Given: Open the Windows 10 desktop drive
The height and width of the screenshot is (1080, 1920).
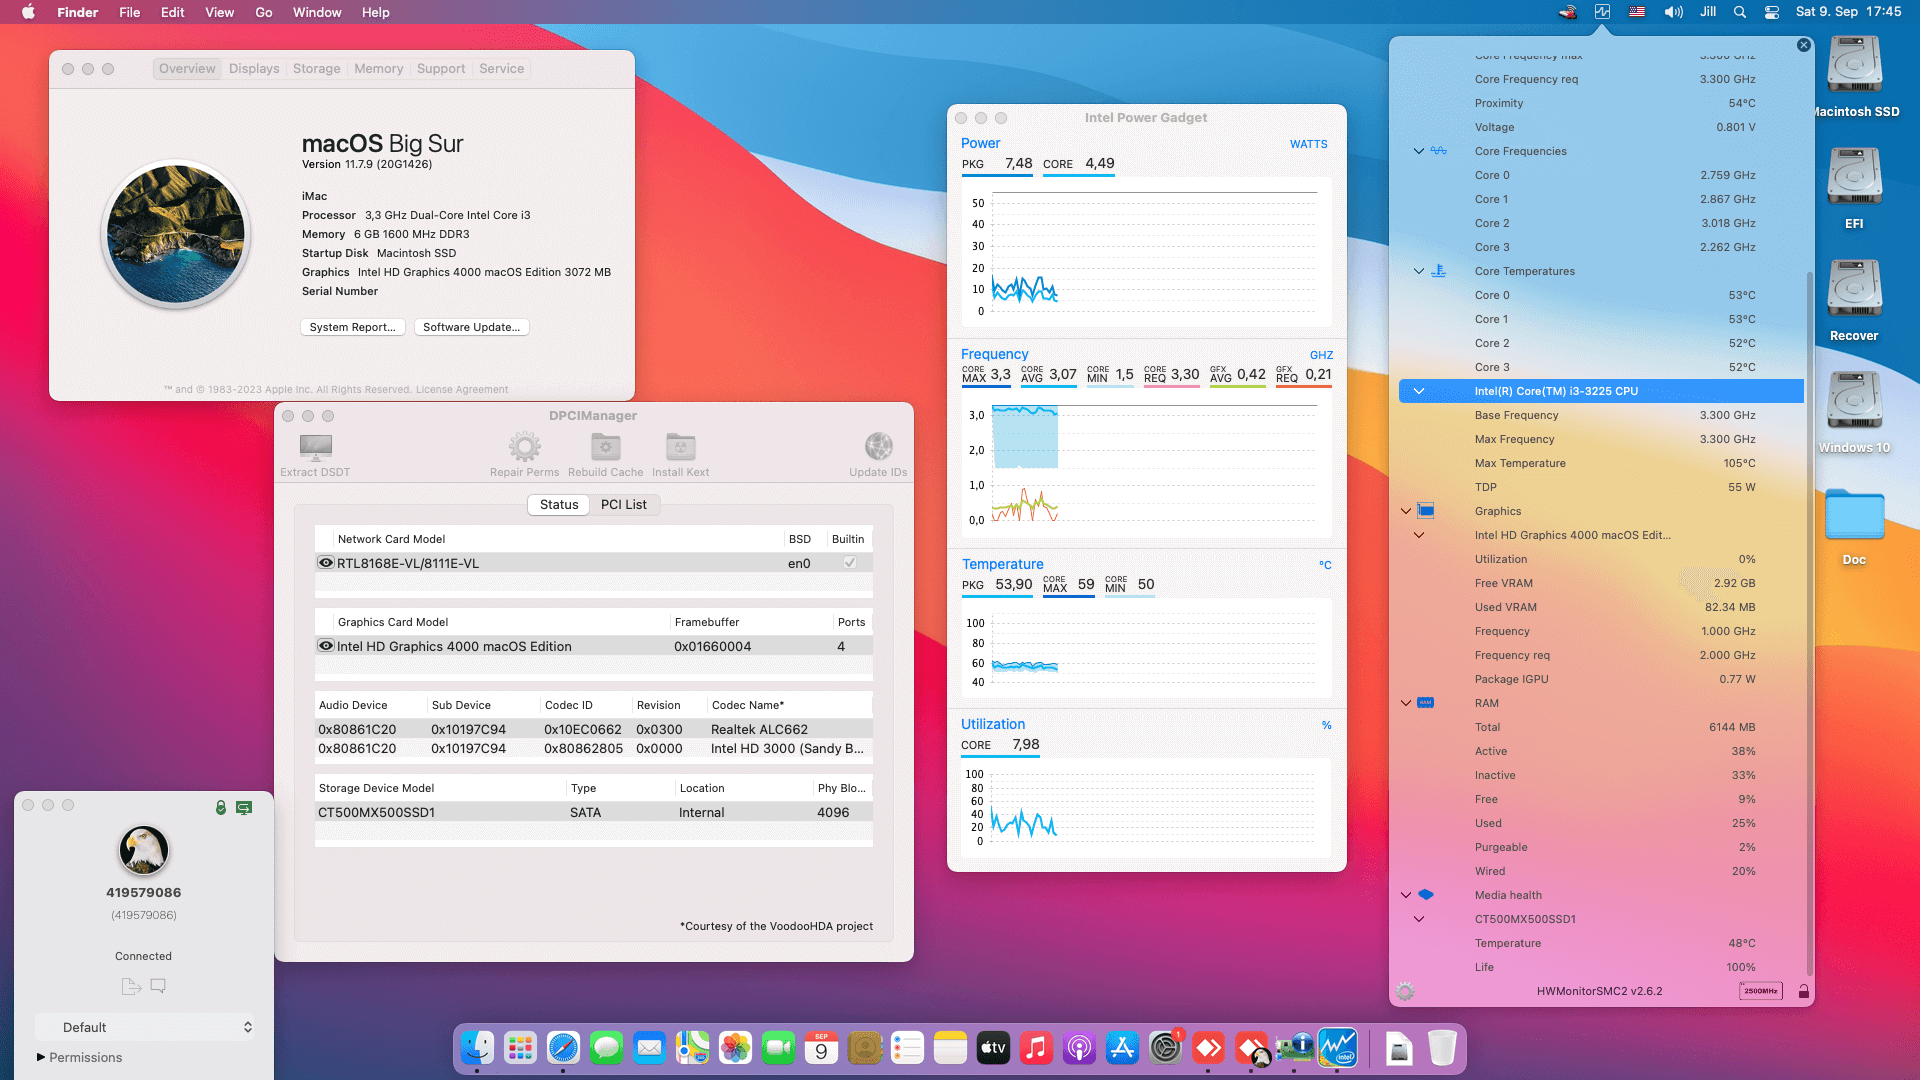Looking at the screenshot, I should [x=1854, y=401].
